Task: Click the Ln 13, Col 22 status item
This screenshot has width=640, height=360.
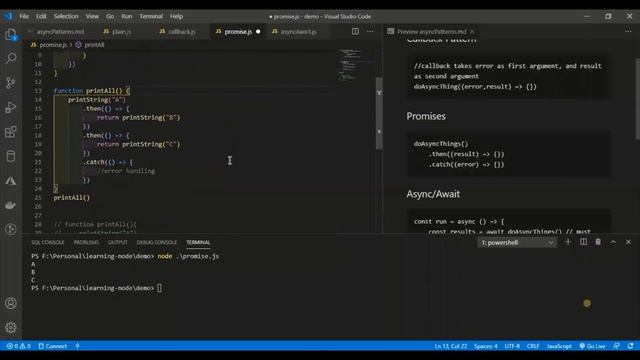Action: pos(451,346)
